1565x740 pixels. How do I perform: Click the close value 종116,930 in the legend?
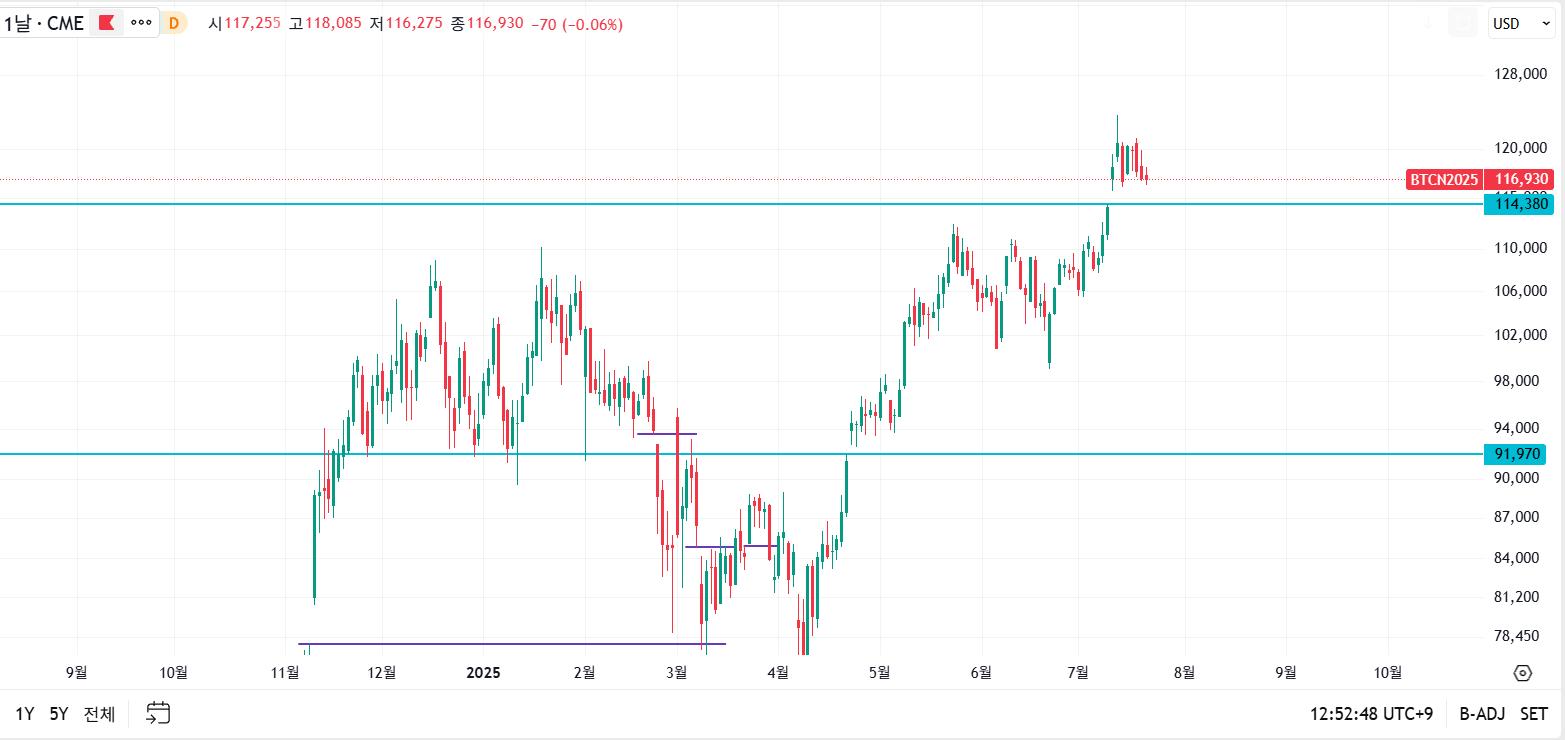(487, 23)
